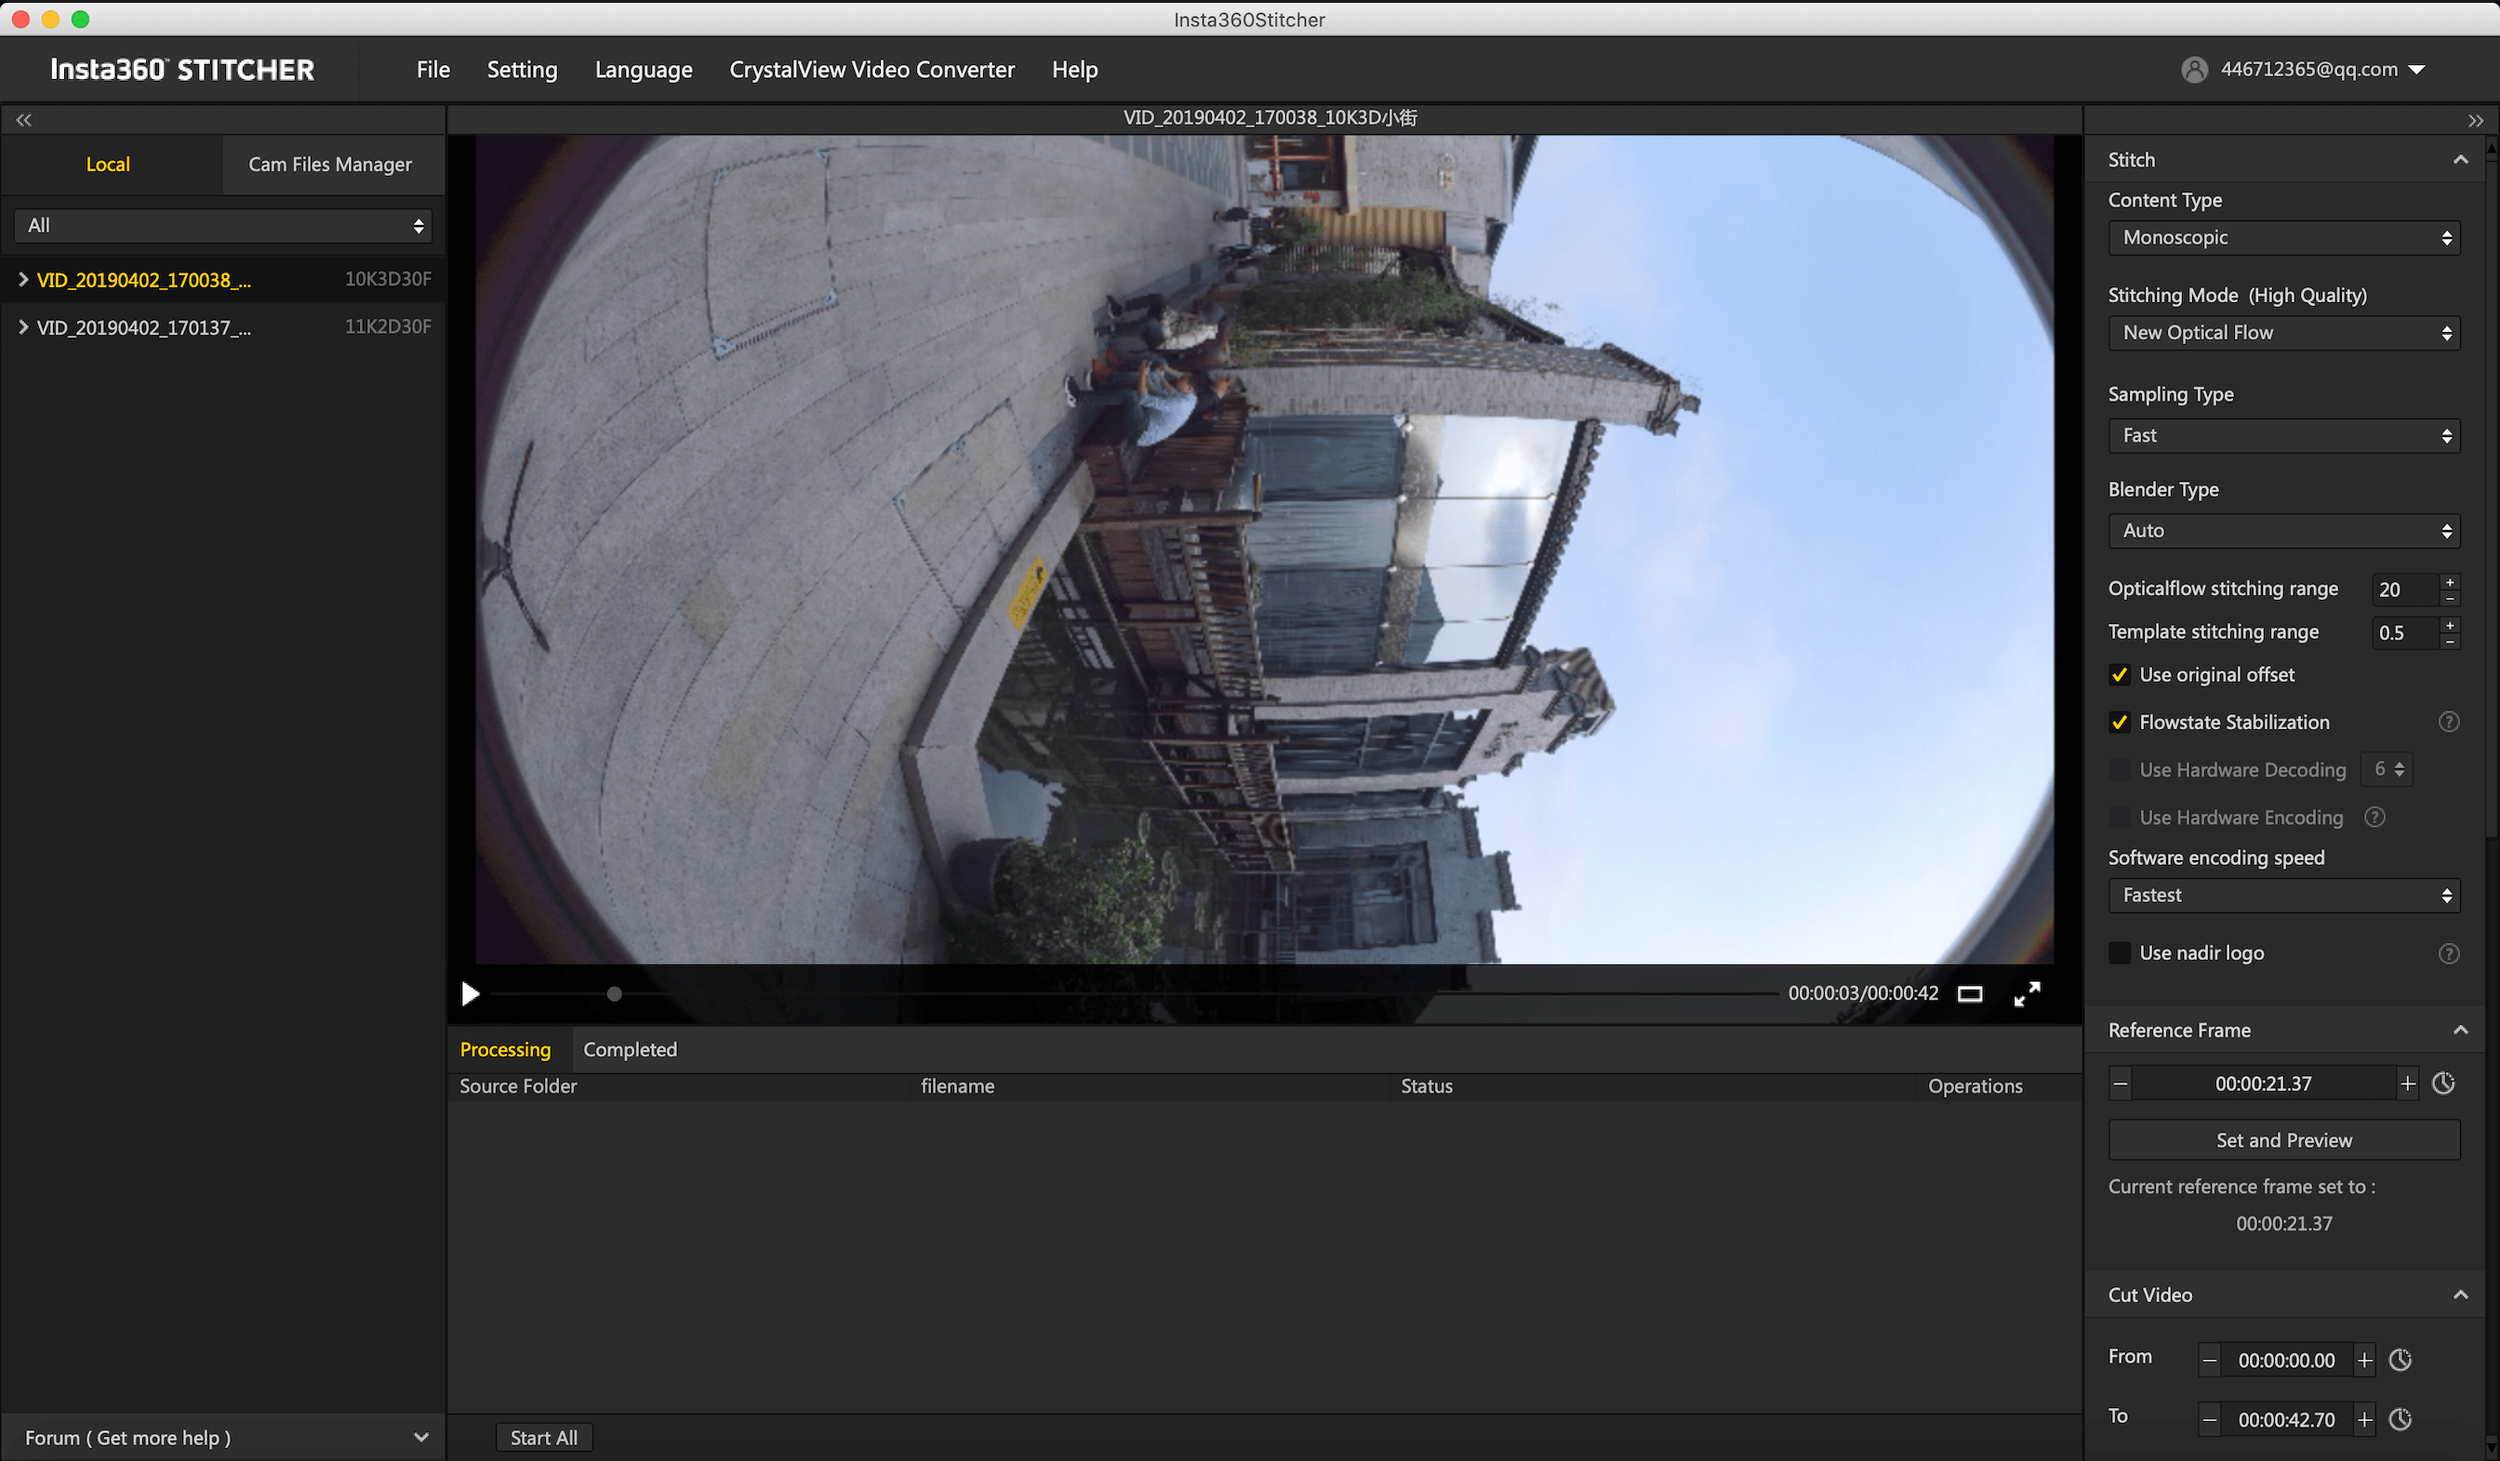Play the video preview
2500x1461 pixels.
point(470,994)
